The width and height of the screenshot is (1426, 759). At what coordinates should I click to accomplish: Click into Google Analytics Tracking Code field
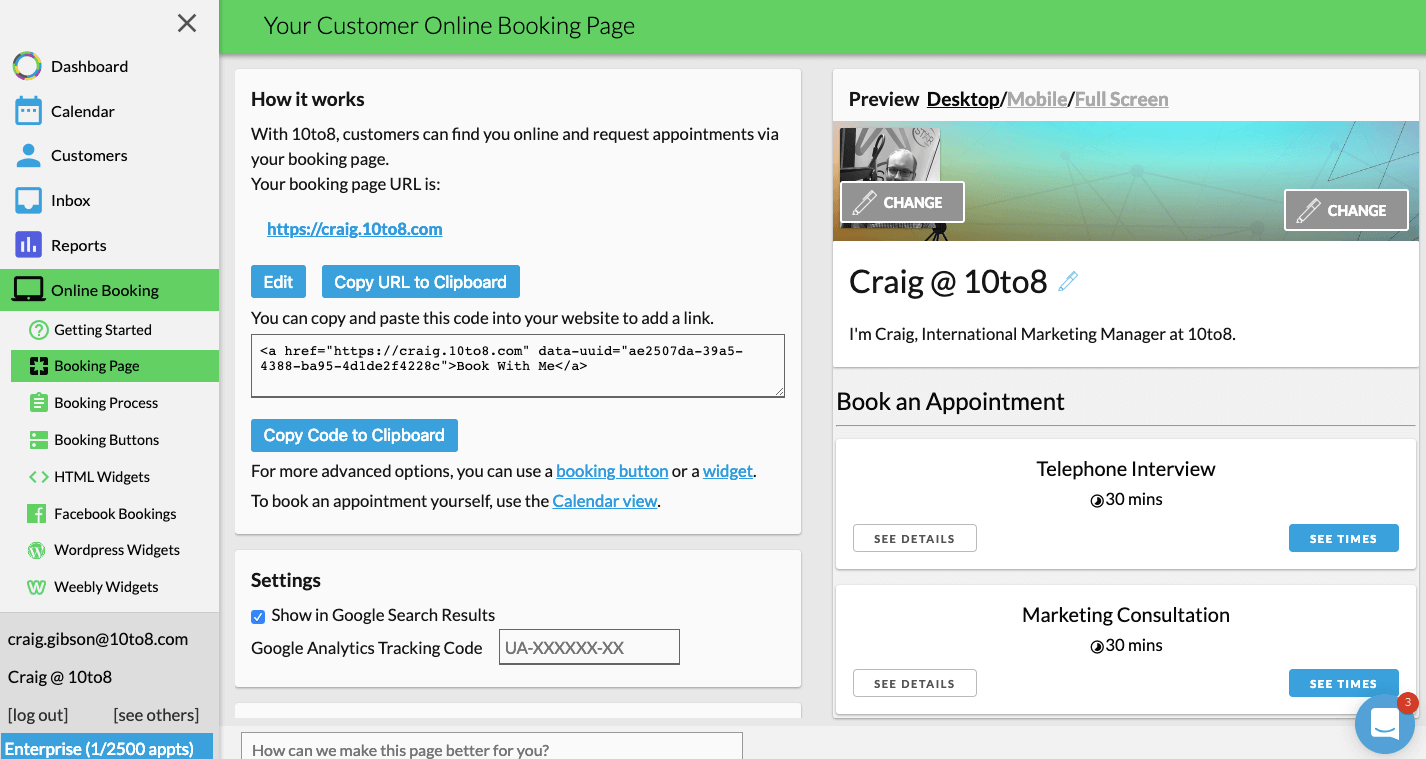tap(589, 648)
